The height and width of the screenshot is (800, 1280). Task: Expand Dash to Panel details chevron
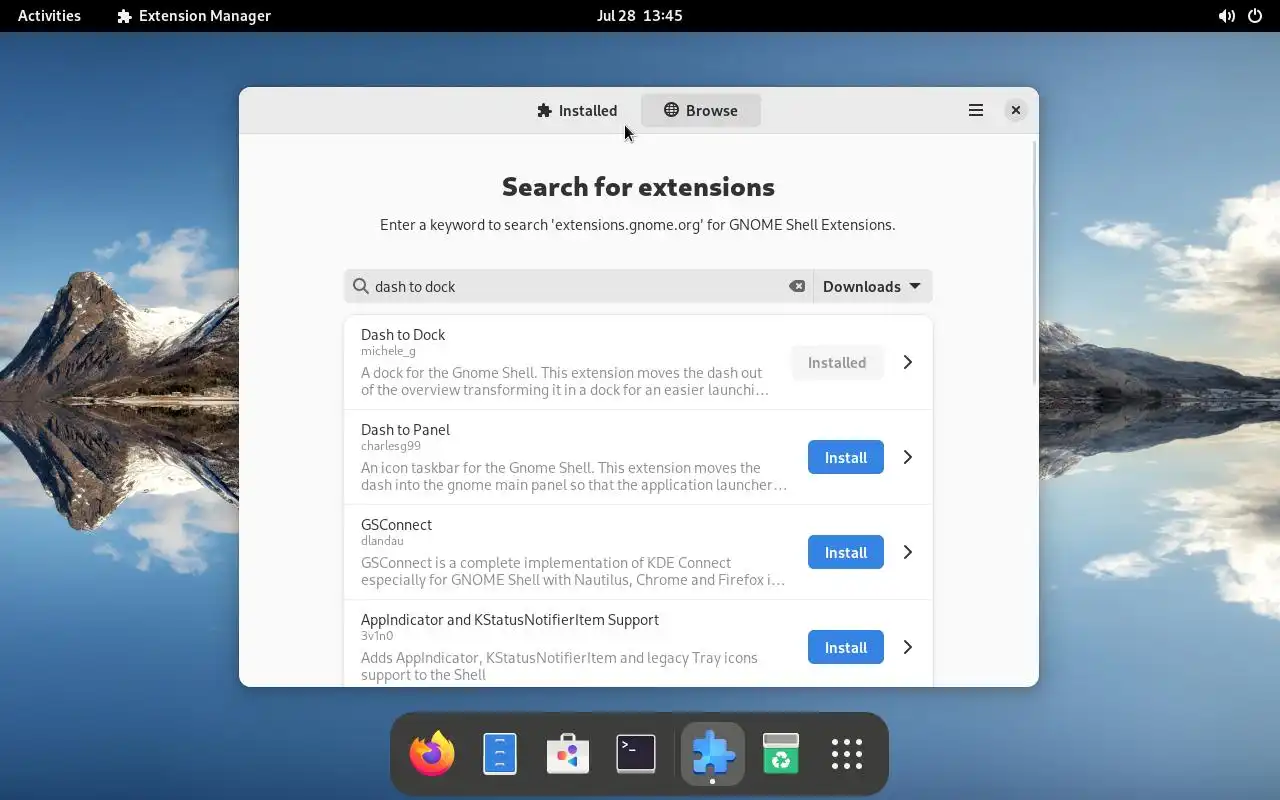click(x=908, y=457)
